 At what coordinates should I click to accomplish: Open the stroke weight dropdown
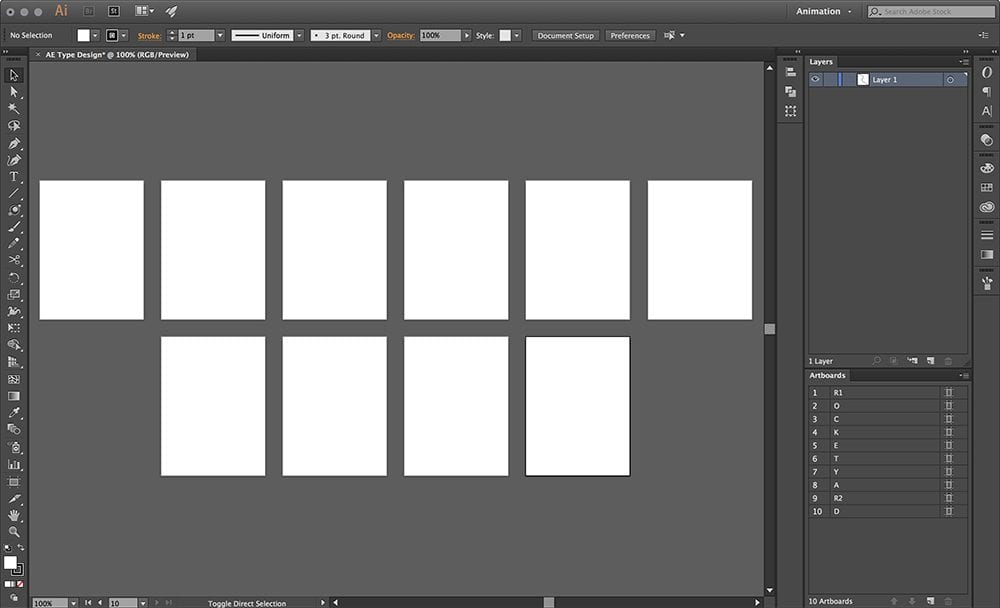point(220,35)
